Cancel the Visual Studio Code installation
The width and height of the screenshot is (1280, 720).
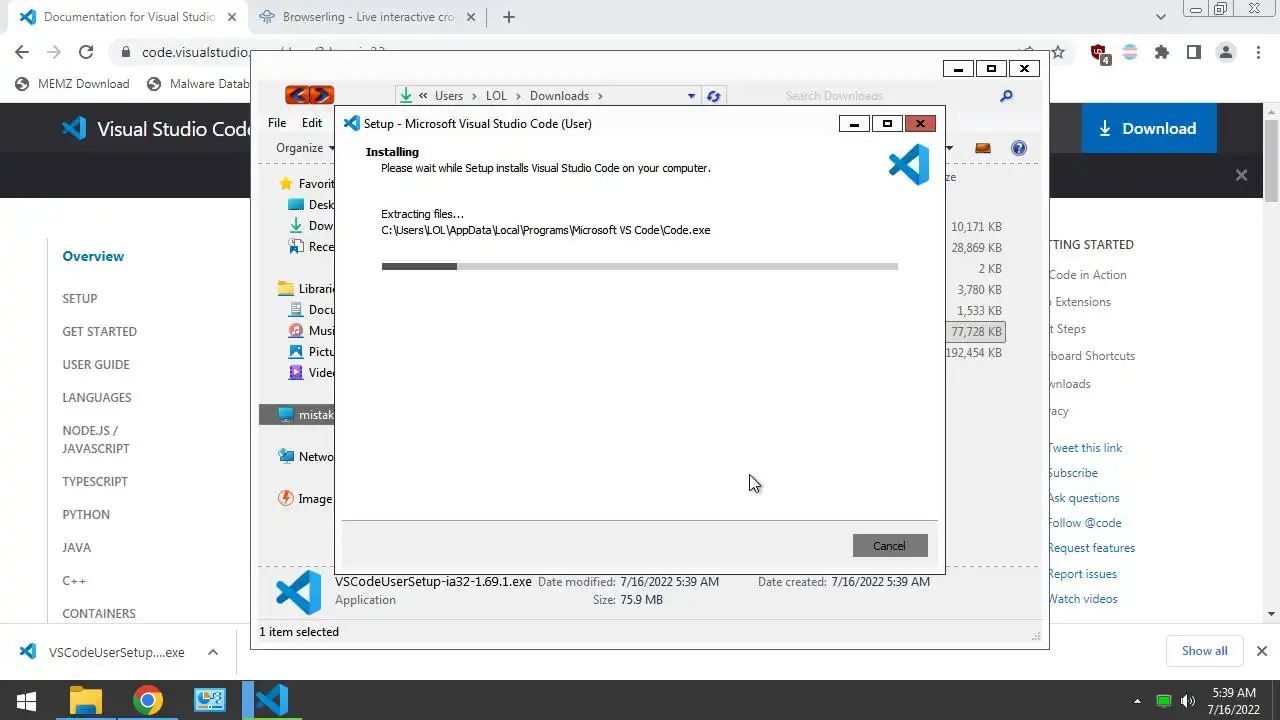pyautogui.click(x=889, y=546)
